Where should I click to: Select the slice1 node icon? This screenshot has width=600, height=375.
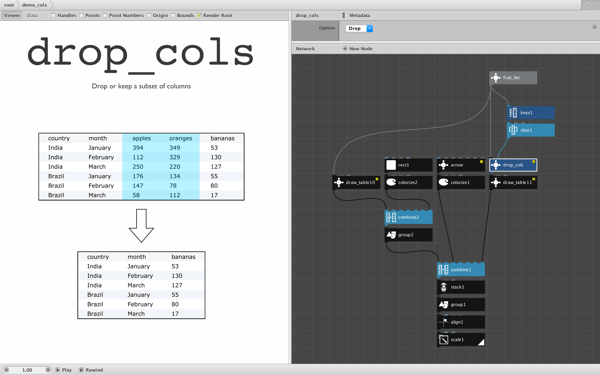pyautogui.click(x=513, y=130)
